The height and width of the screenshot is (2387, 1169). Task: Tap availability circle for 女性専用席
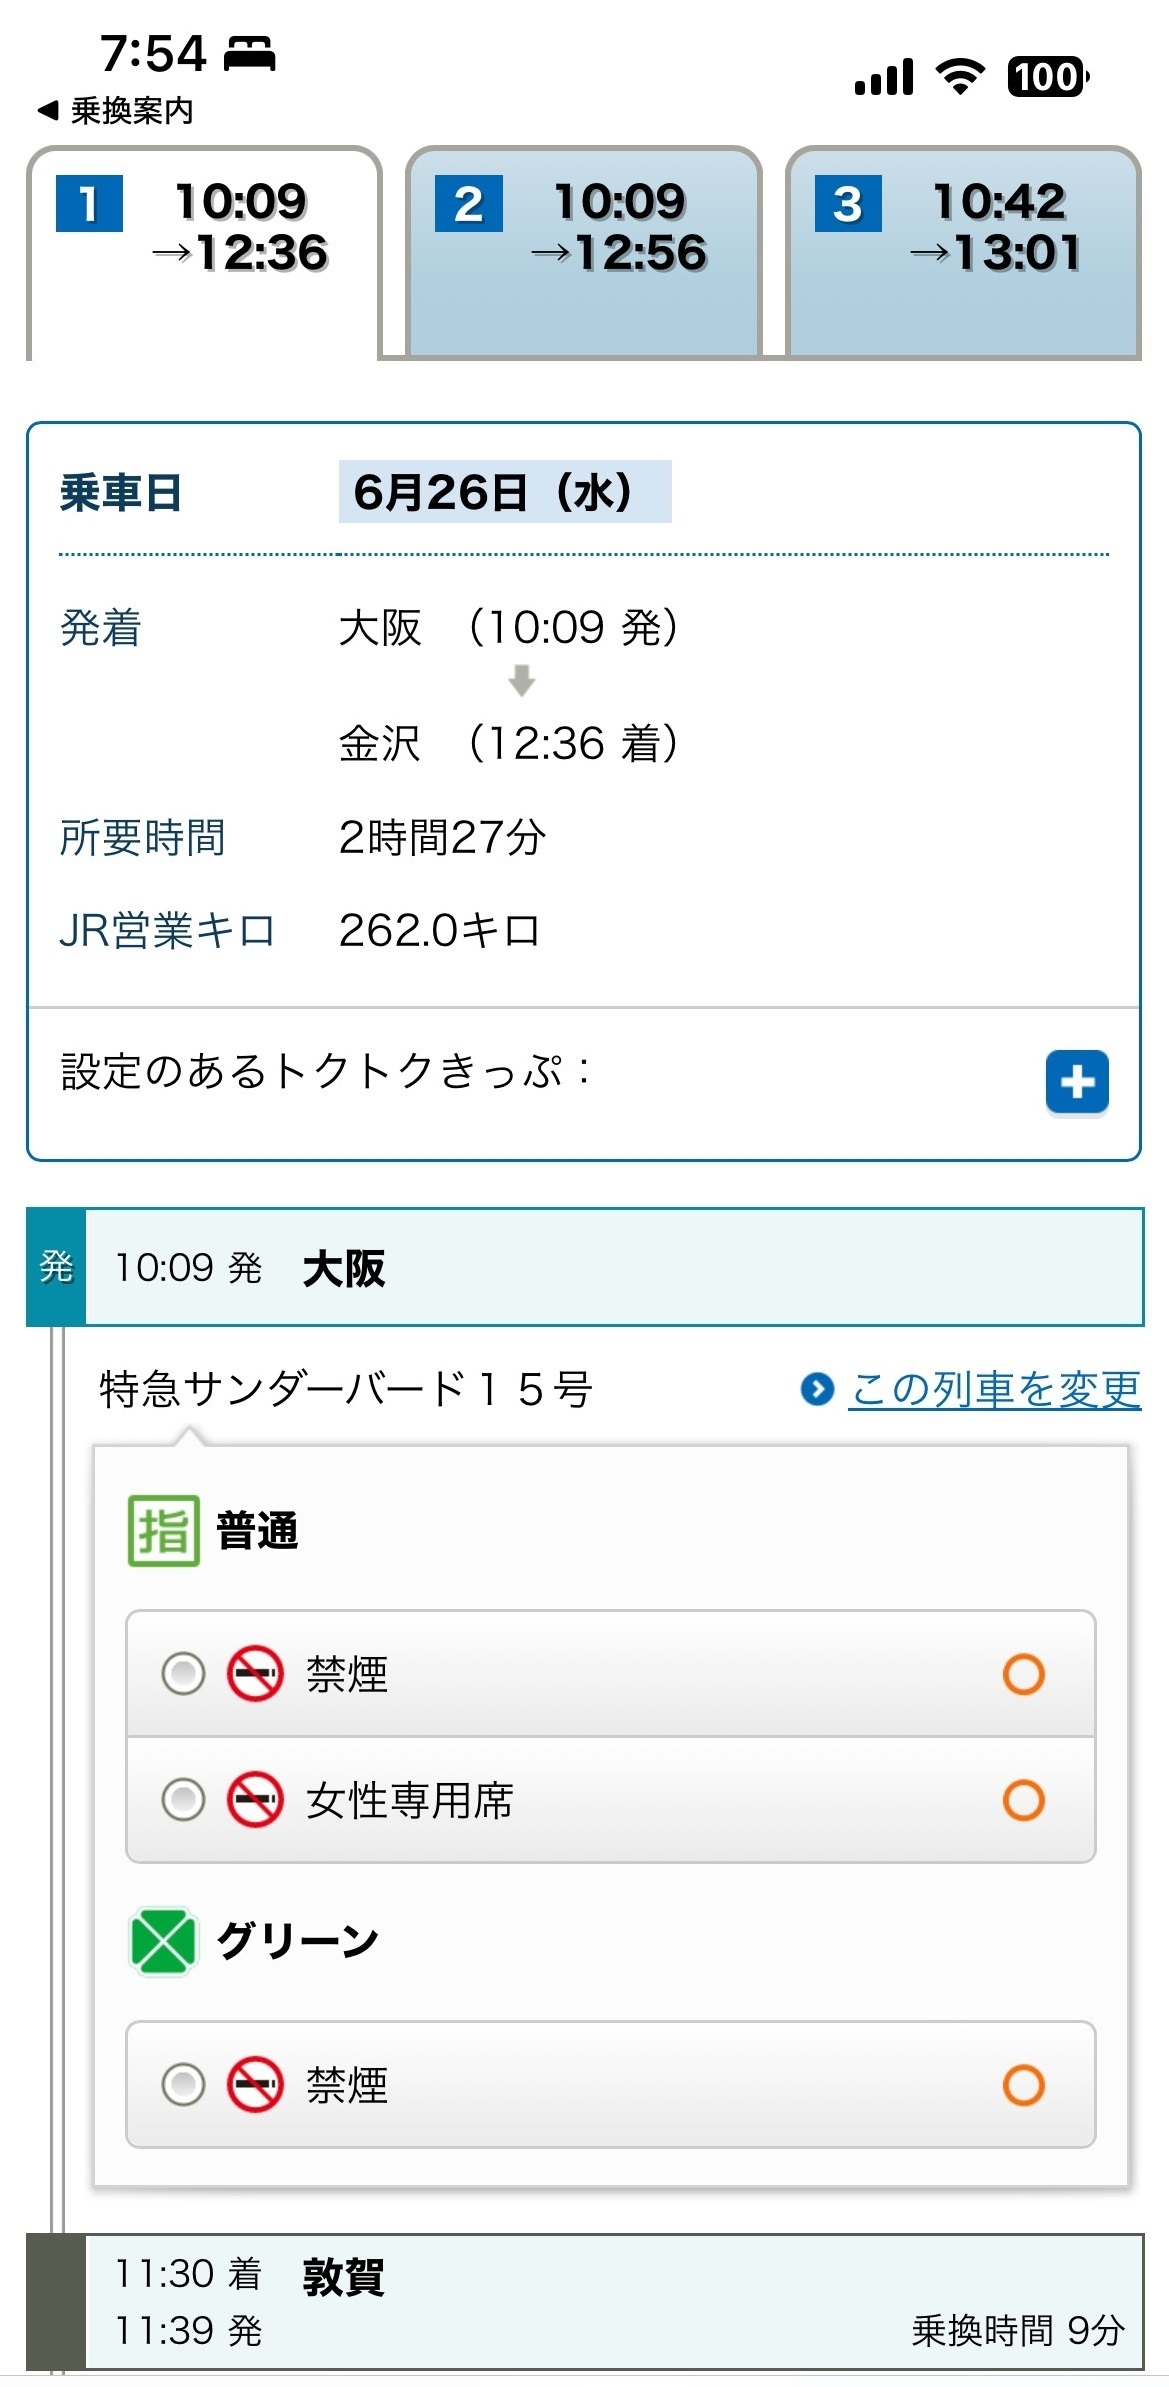1023,1800
